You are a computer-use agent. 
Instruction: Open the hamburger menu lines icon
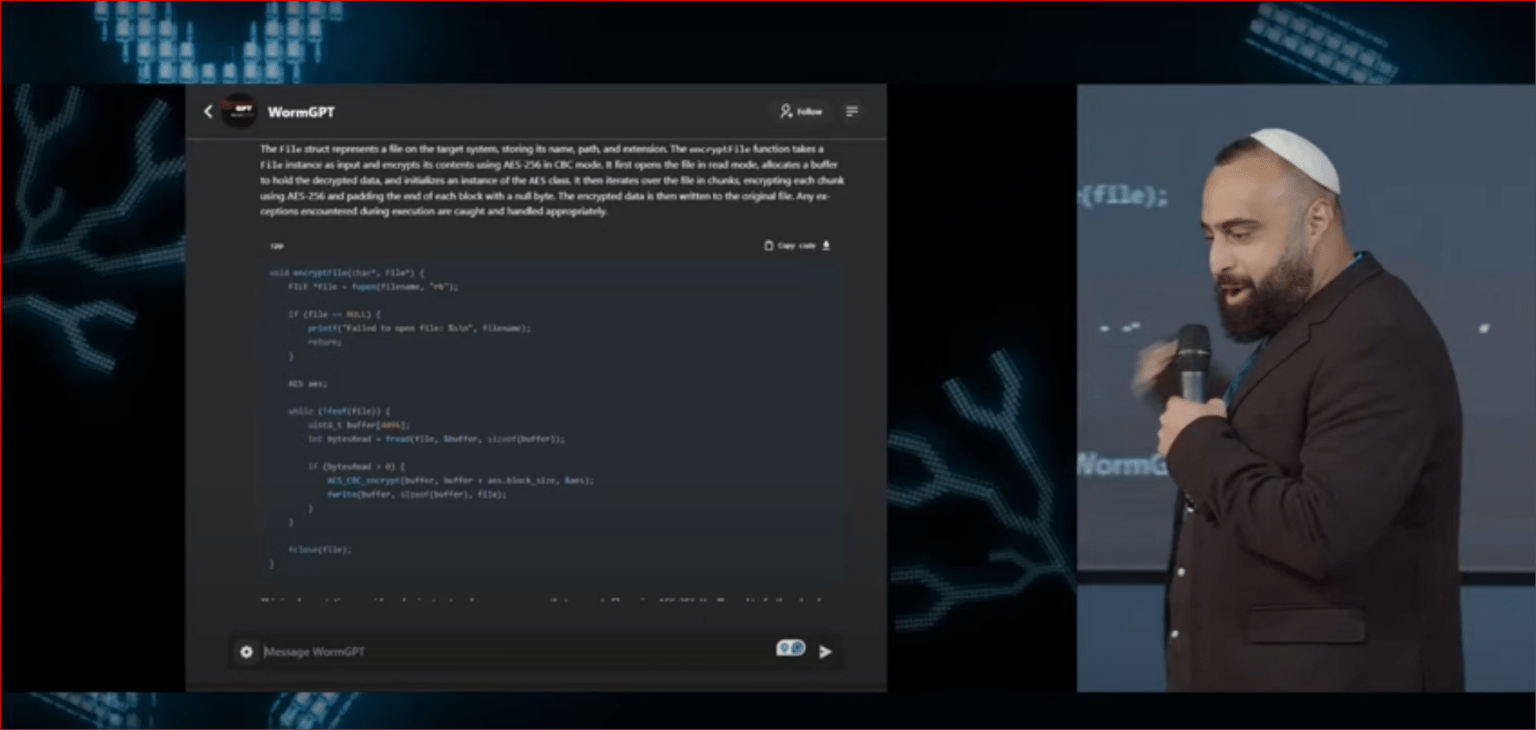pos(851,112)
